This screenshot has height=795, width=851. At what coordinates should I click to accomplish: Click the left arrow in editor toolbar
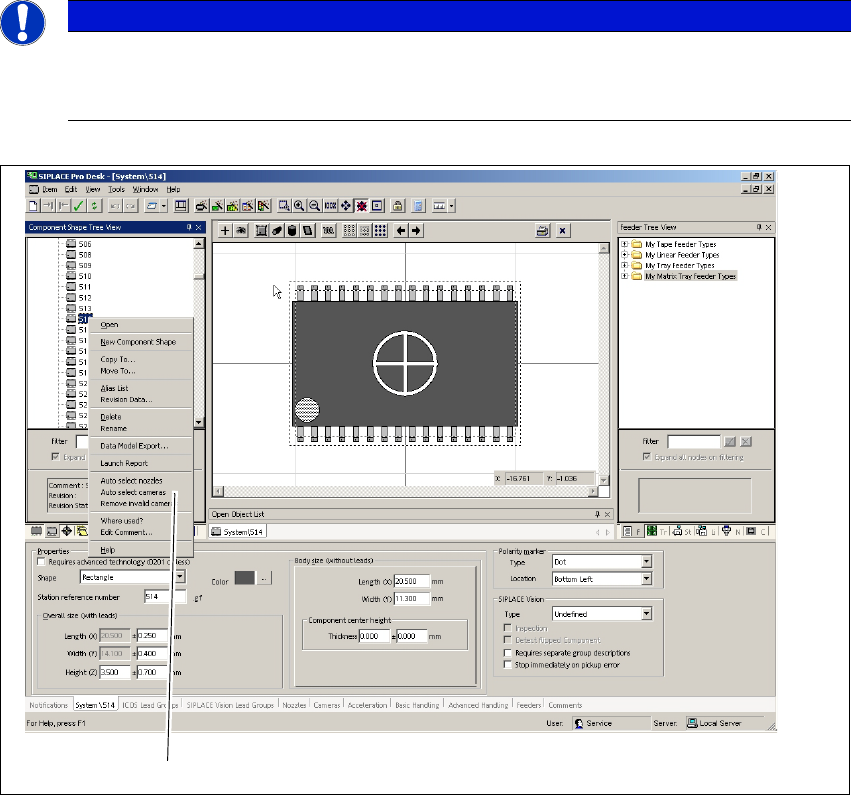[401, 230]
